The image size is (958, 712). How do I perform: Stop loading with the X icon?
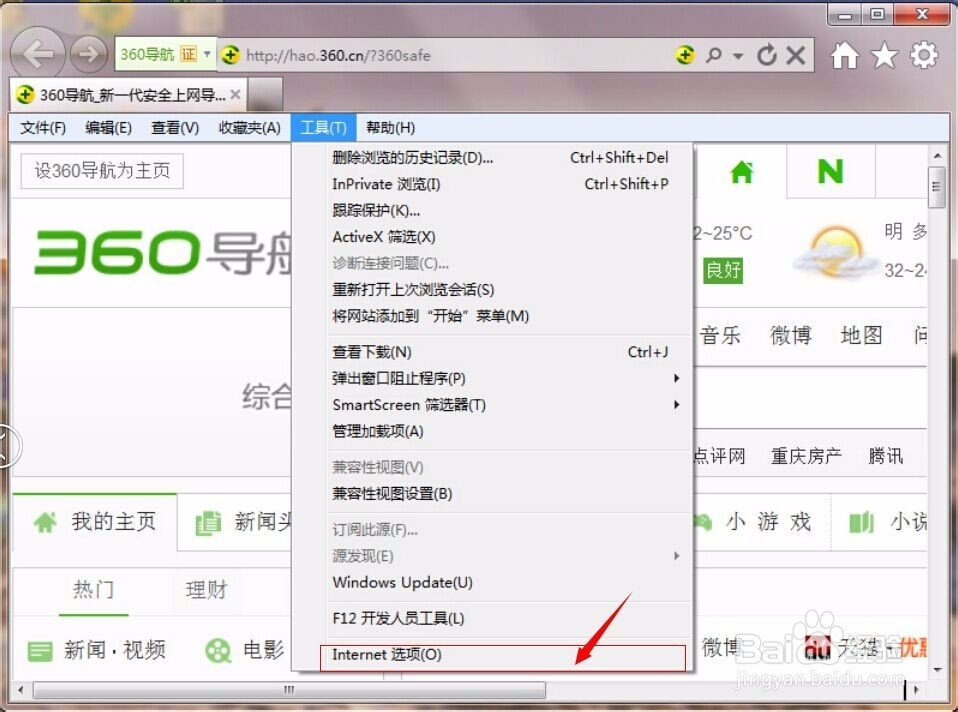[x=795, y=56]
